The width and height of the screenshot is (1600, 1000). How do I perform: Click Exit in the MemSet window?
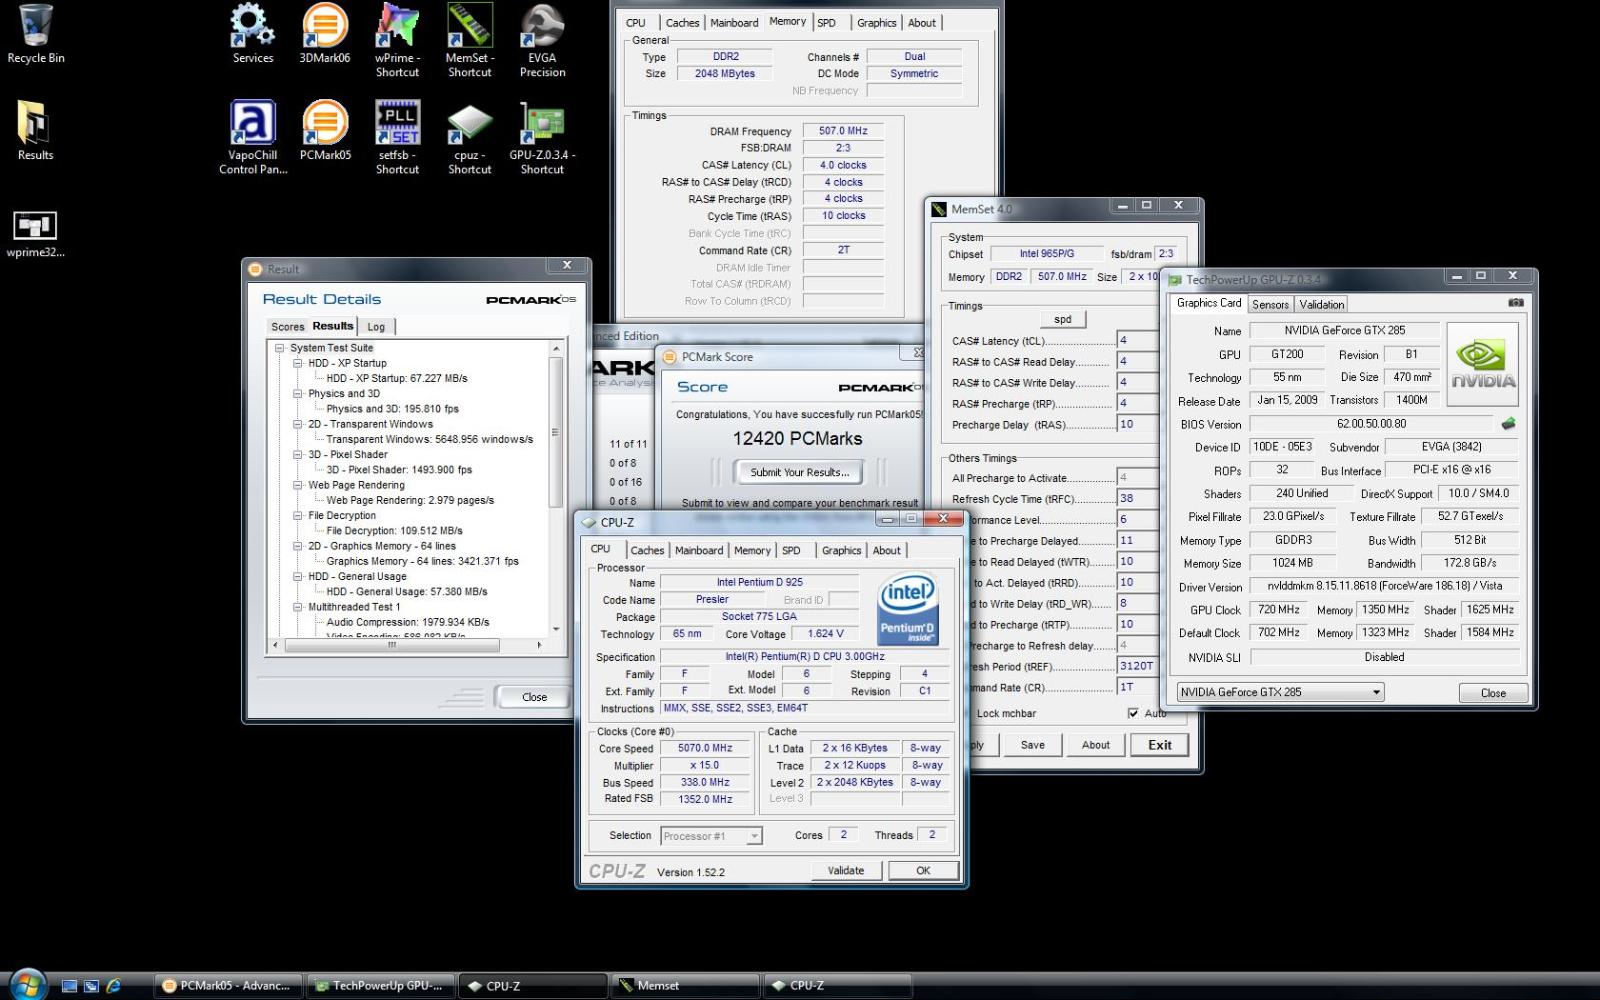point(1160,745)
